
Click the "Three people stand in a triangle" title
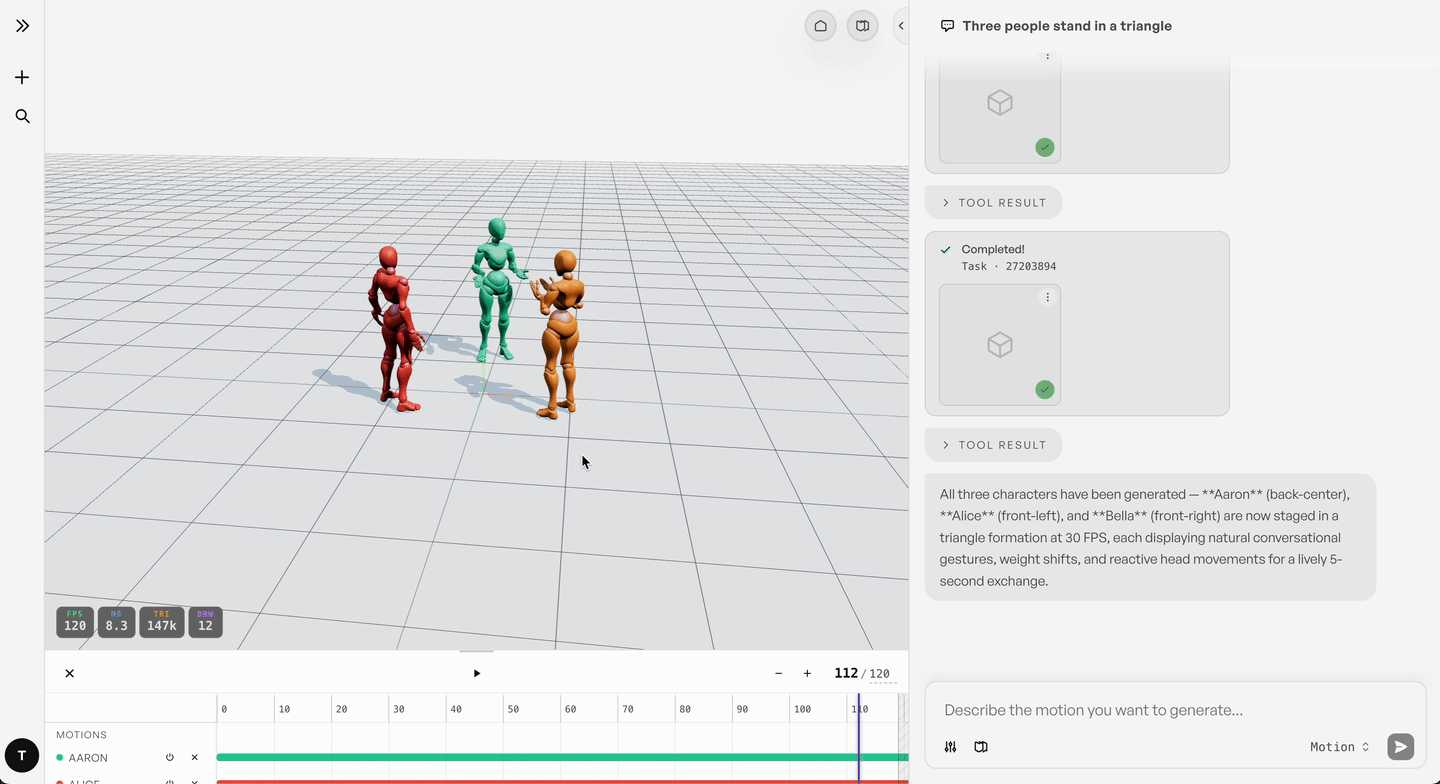coord(1067,26)
